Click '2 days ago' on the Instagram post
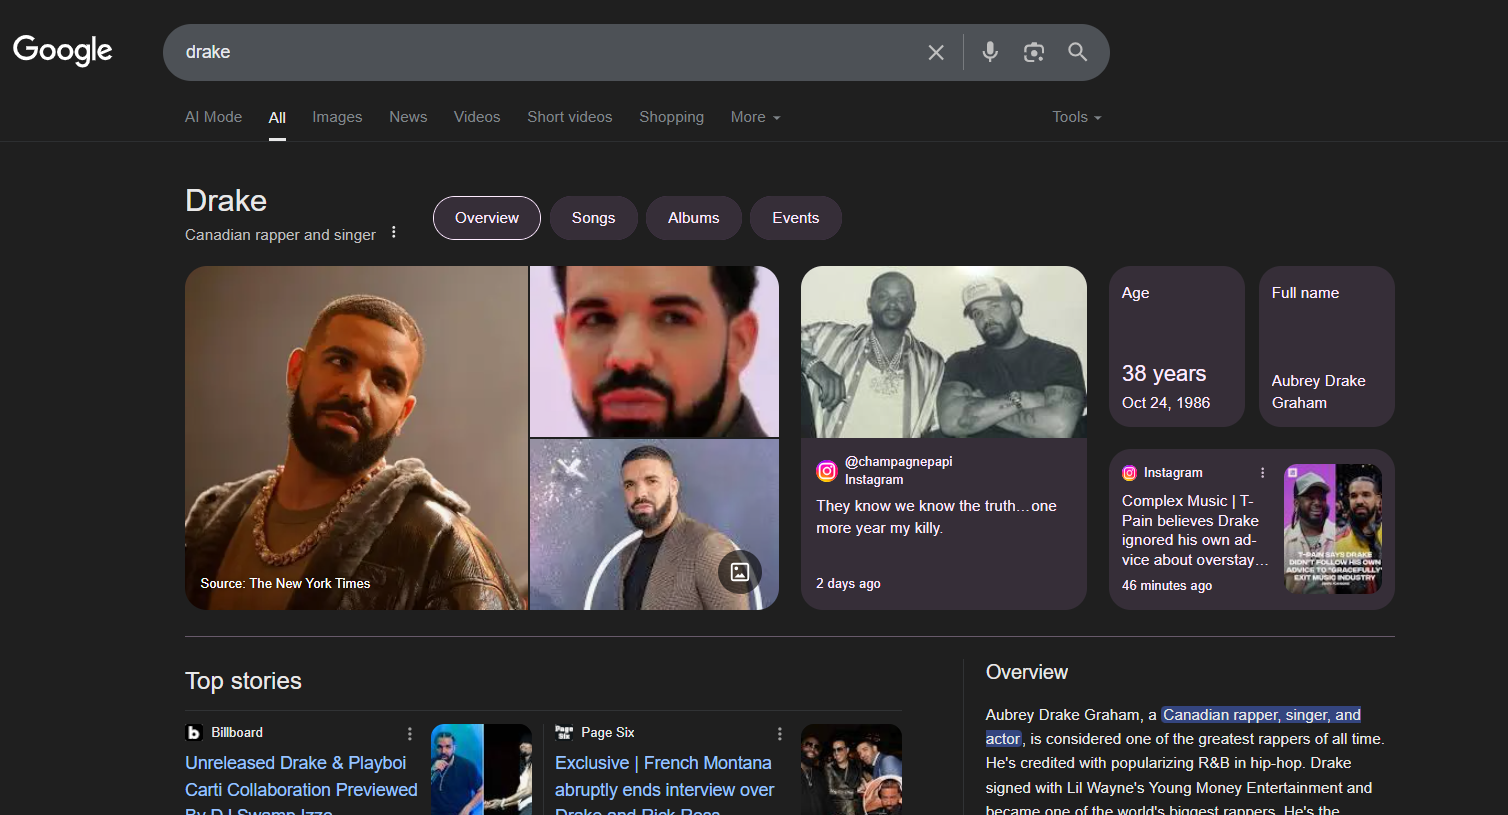 pyautogui.click(x=848, y=583)
